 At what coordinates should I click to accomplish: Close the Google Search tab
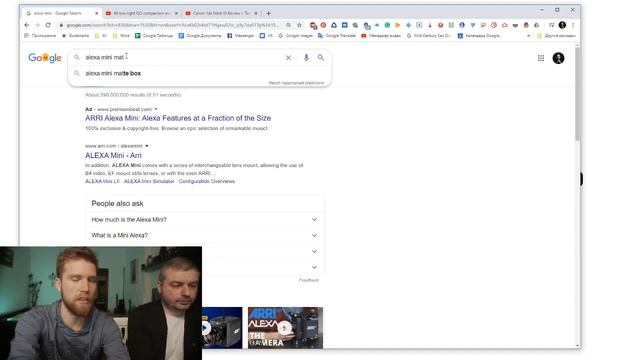coord(96,13)
